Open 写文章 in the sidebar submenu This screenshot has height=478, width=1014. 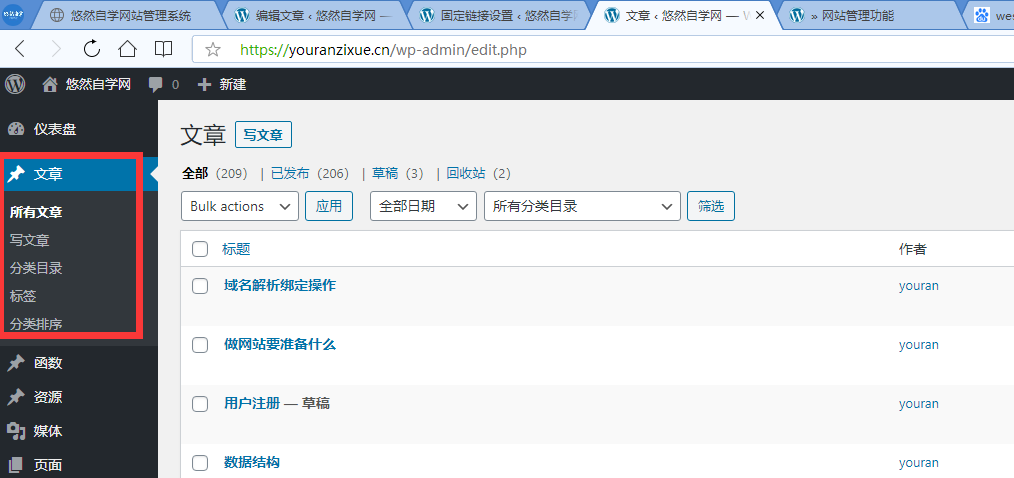point(30,241)
